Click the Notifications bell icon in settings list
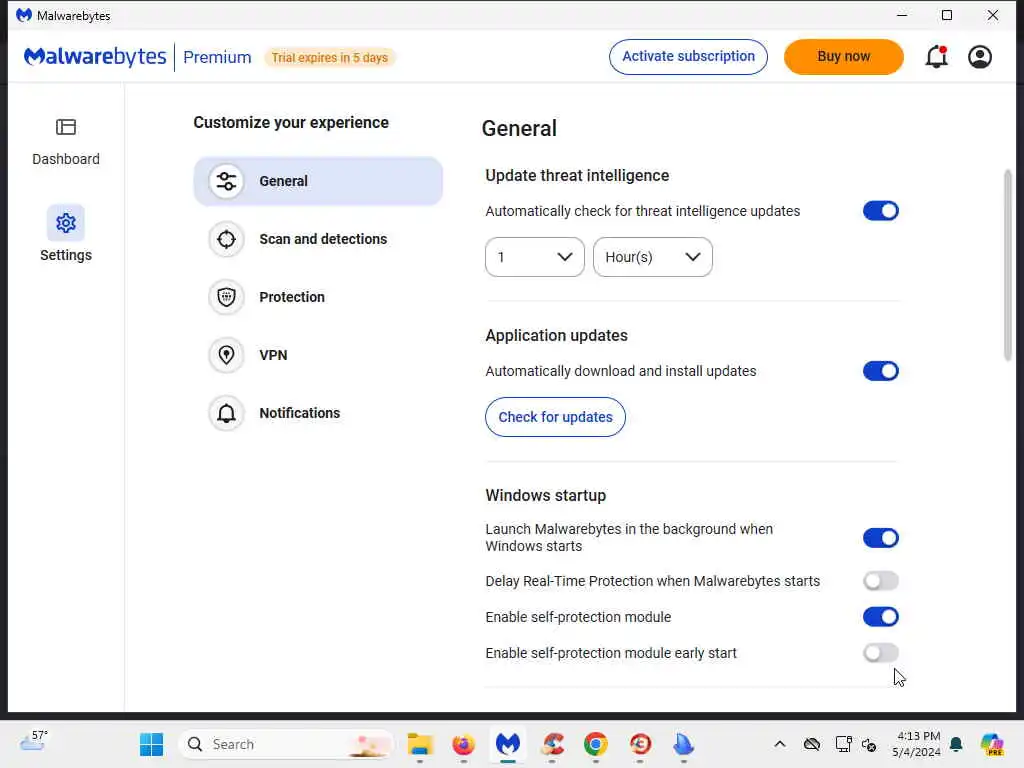The width and height of the screenshot is (1024, 768). 227,413
